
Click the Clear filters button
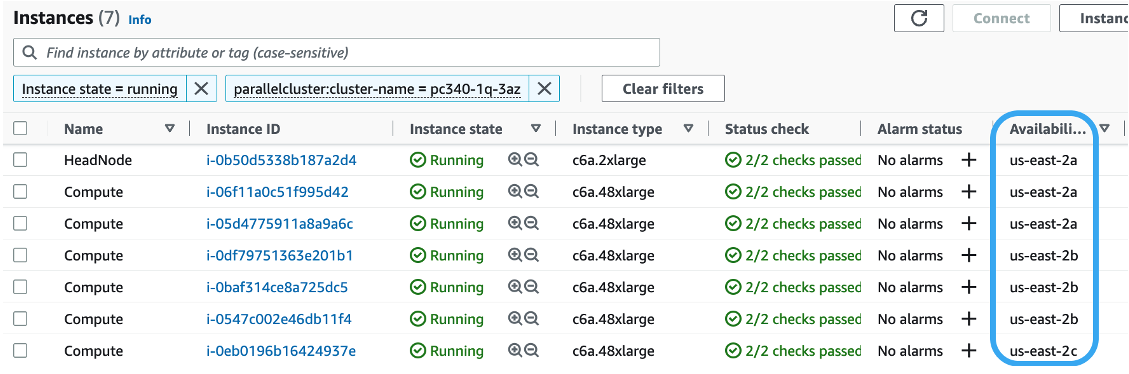(663, 89)
